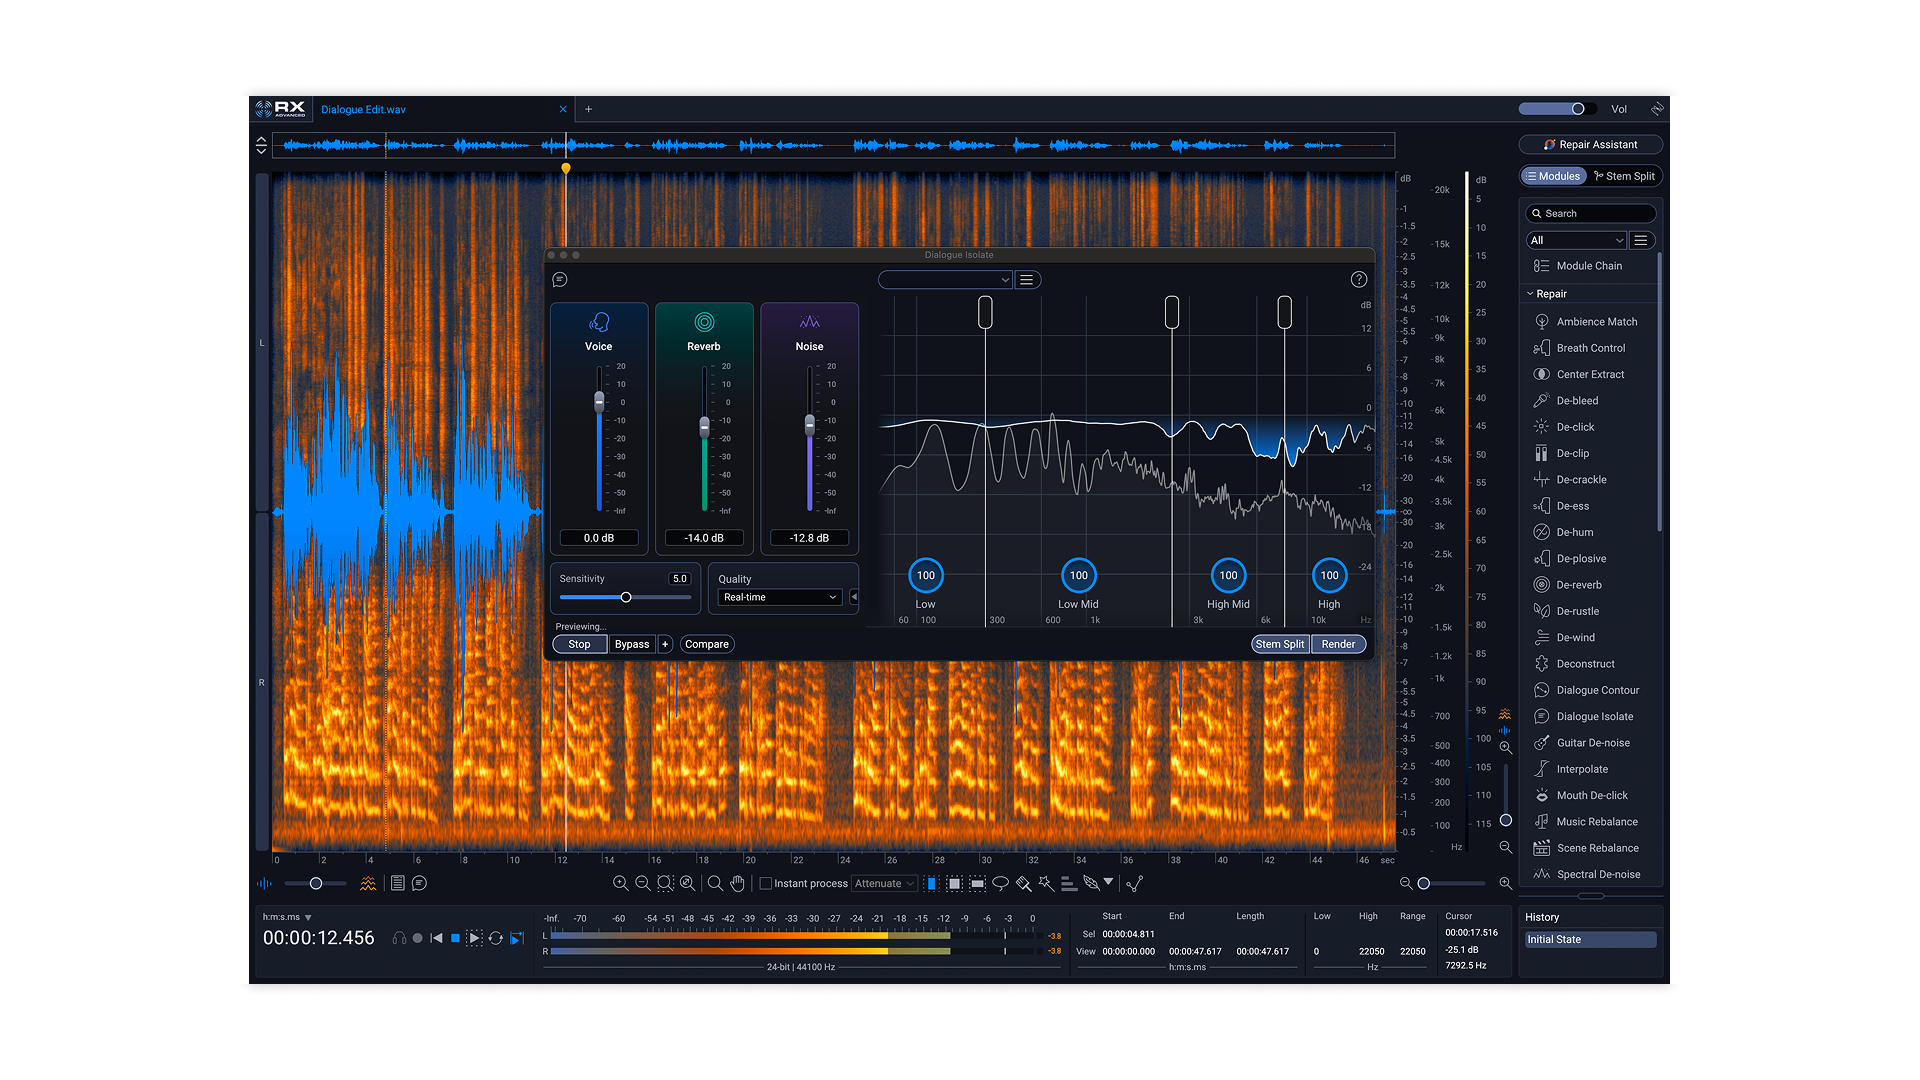Open the Quality Real-time dropdown
This screenshot has height=1080, width=1920.
tap(780, 598)
